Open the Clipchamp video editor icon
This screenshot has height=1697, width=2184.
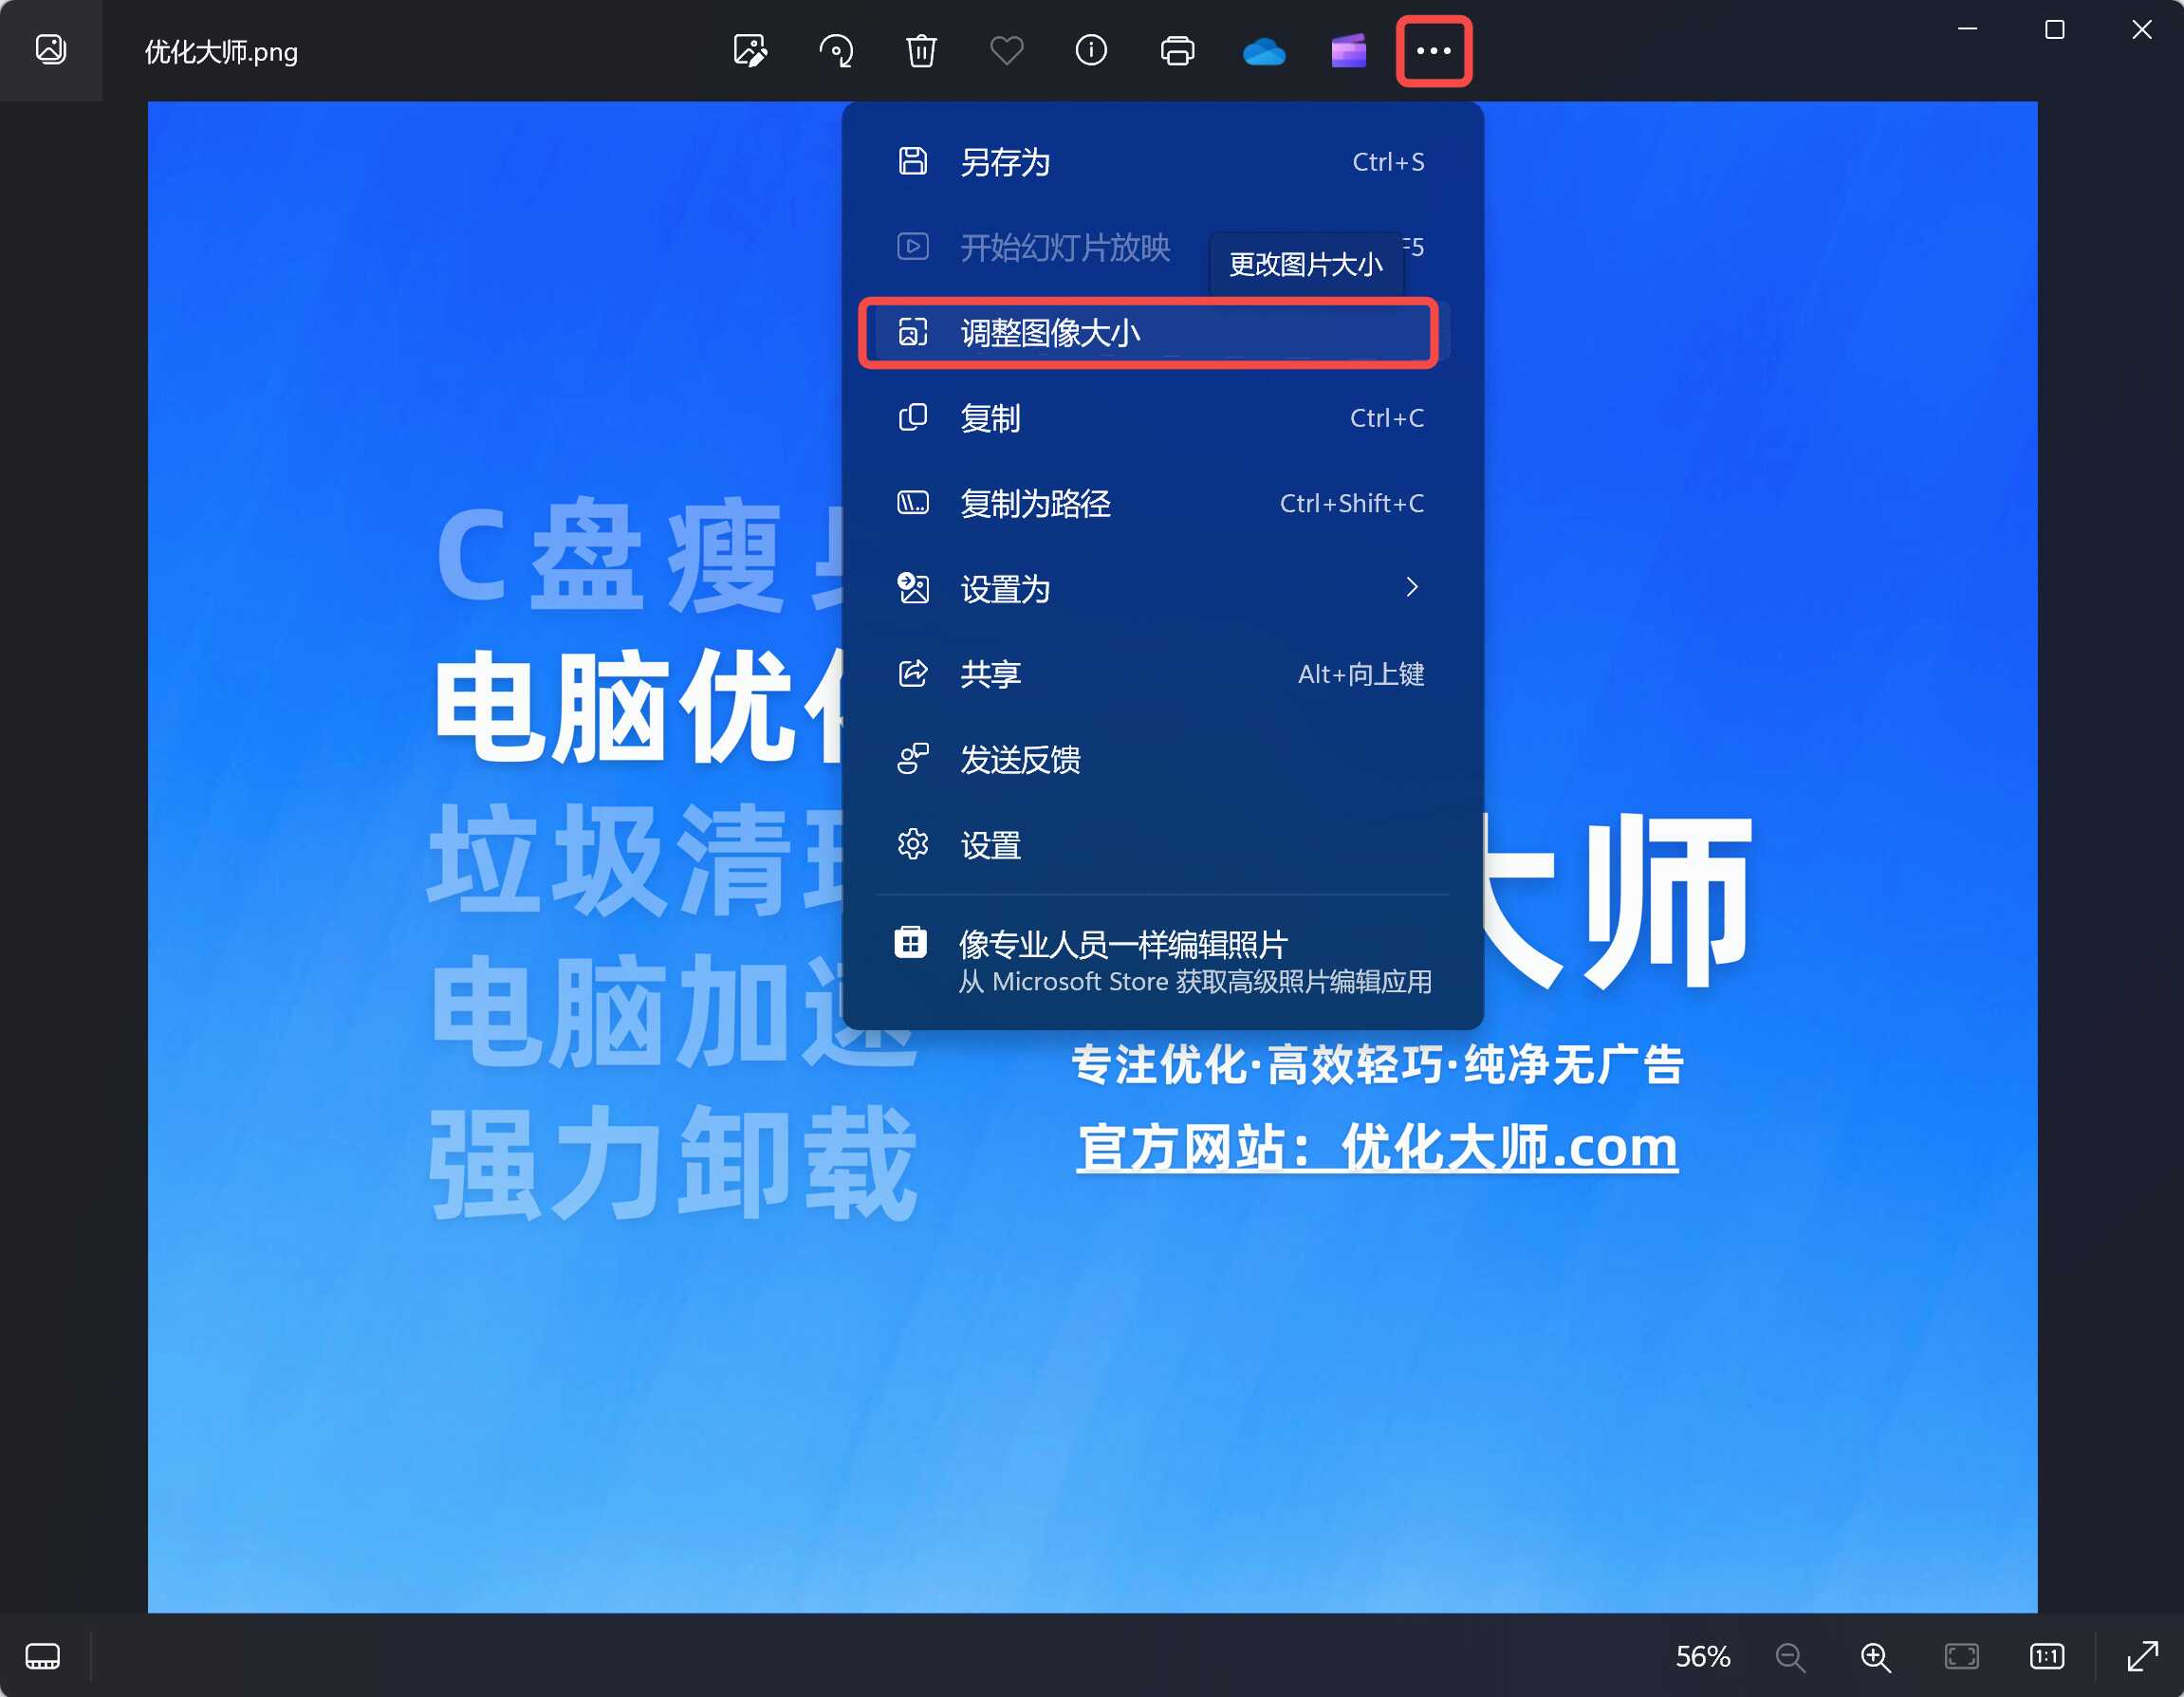[1348, 50]
